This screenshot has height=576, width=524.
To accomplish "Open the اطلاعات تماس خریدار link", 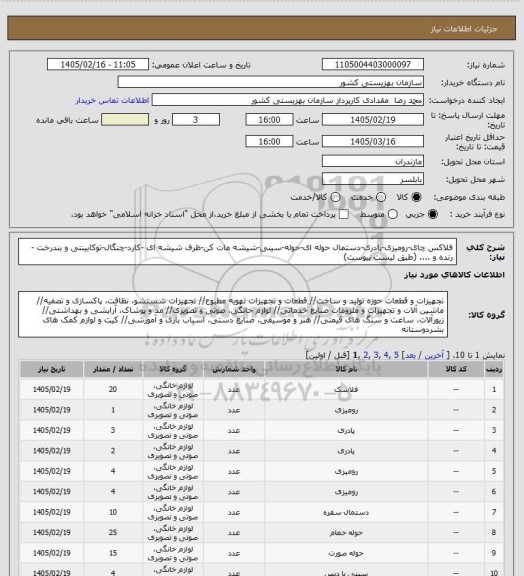I will [112, 100].
